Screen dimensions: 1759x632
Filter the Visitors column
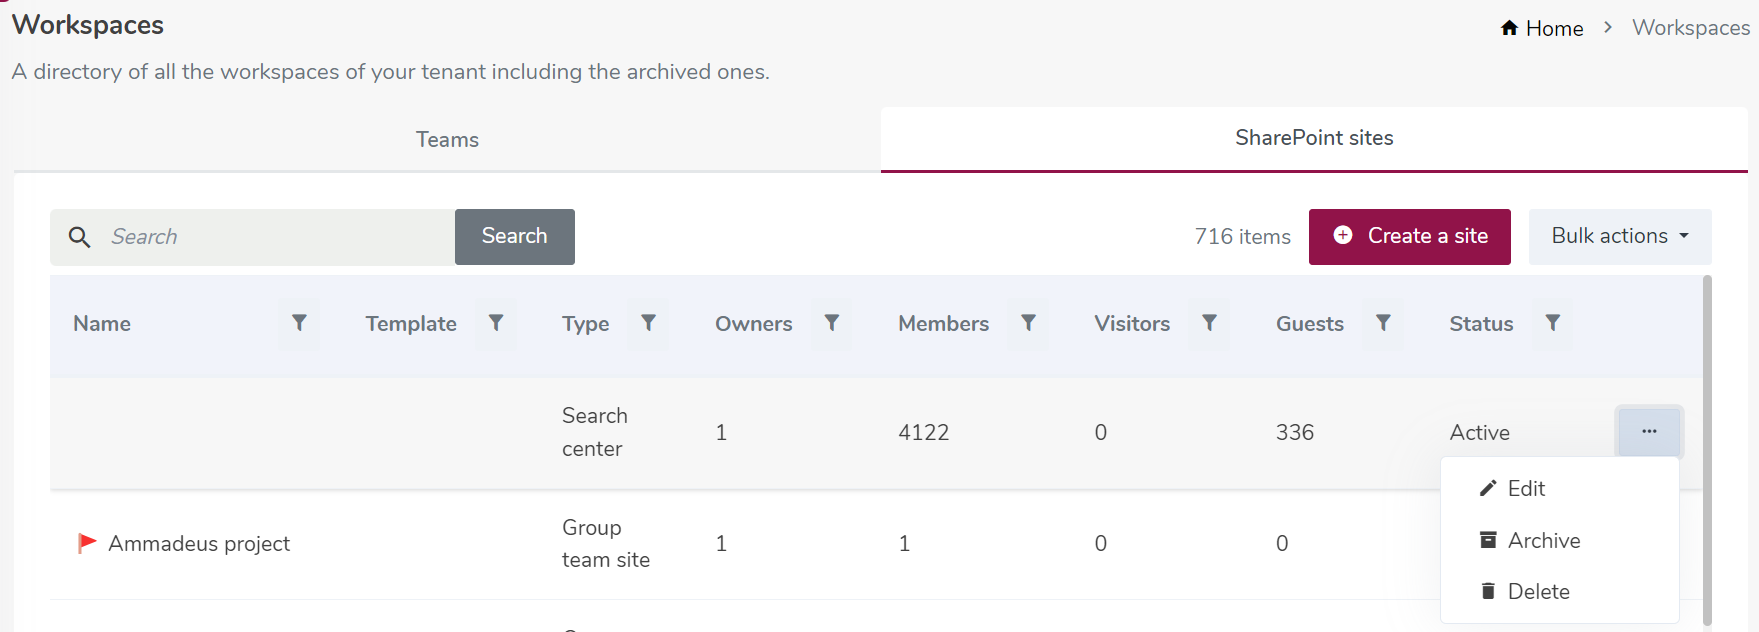(1210, 324)
